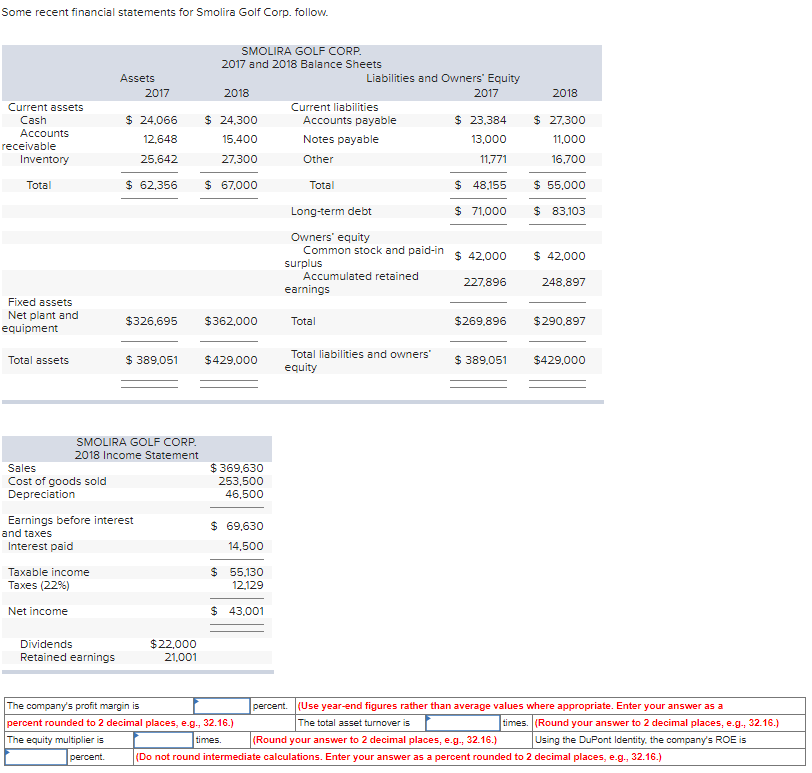Select EBIT value $69,630
The image size is (812, 773).
237,526
